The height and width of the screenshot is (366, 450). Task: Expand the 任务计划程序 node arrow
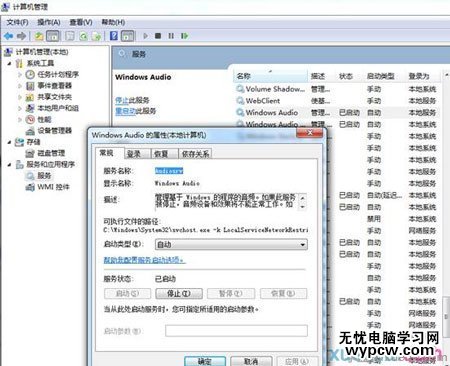[x=20, y=74]
